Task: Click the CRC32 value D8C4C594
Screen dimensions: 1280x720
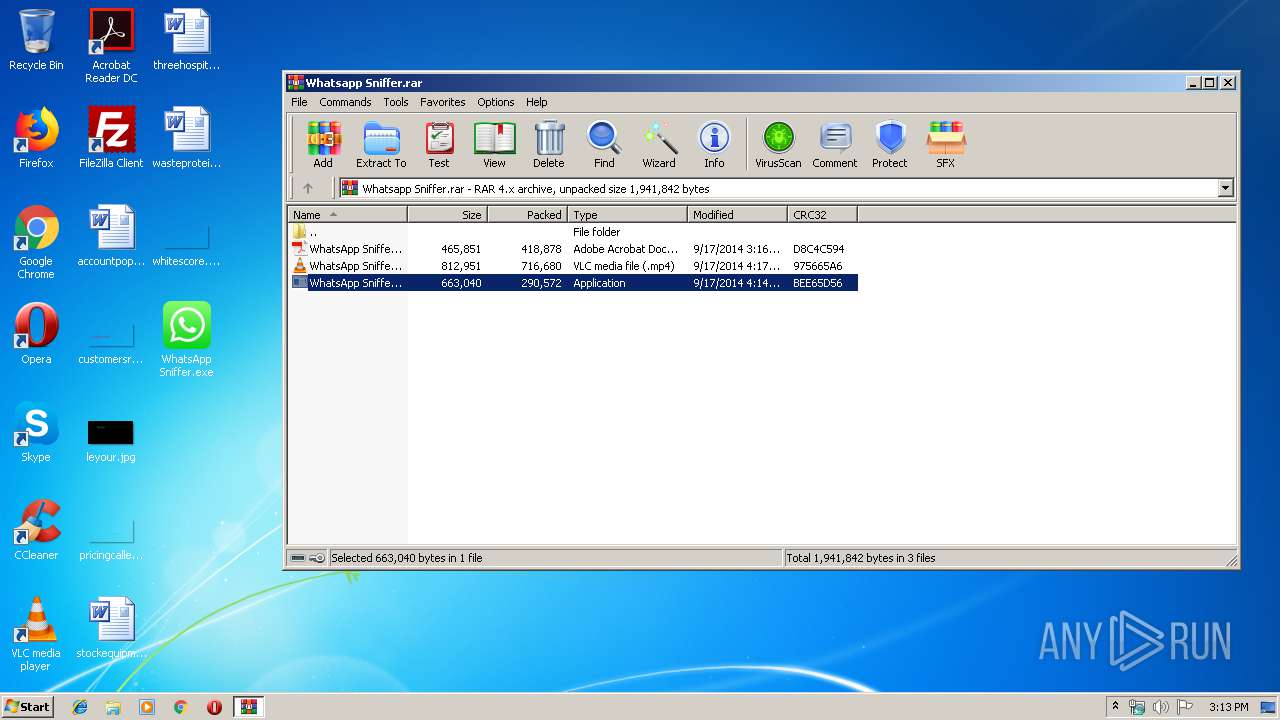Action: (x=818, y=249)
